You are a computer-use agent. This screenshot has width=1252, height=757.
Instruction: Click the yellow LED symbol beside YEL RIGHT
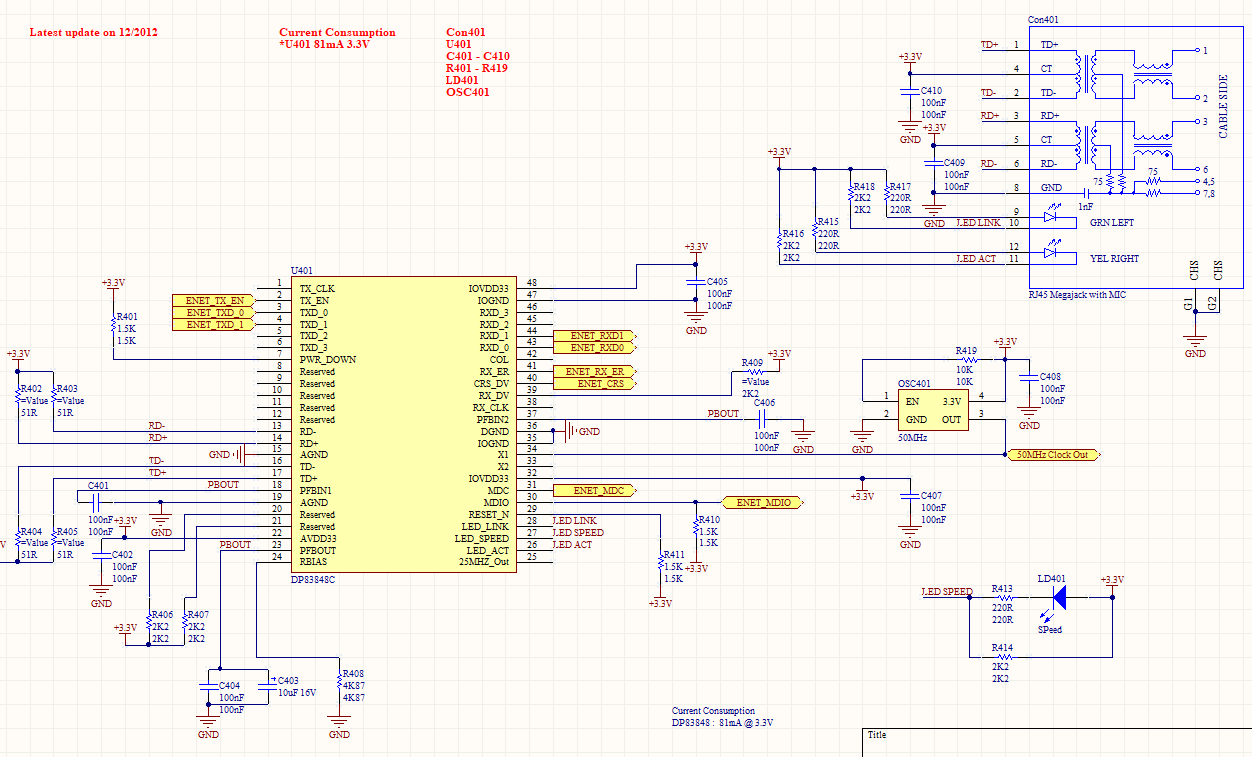coord(1051,253)
